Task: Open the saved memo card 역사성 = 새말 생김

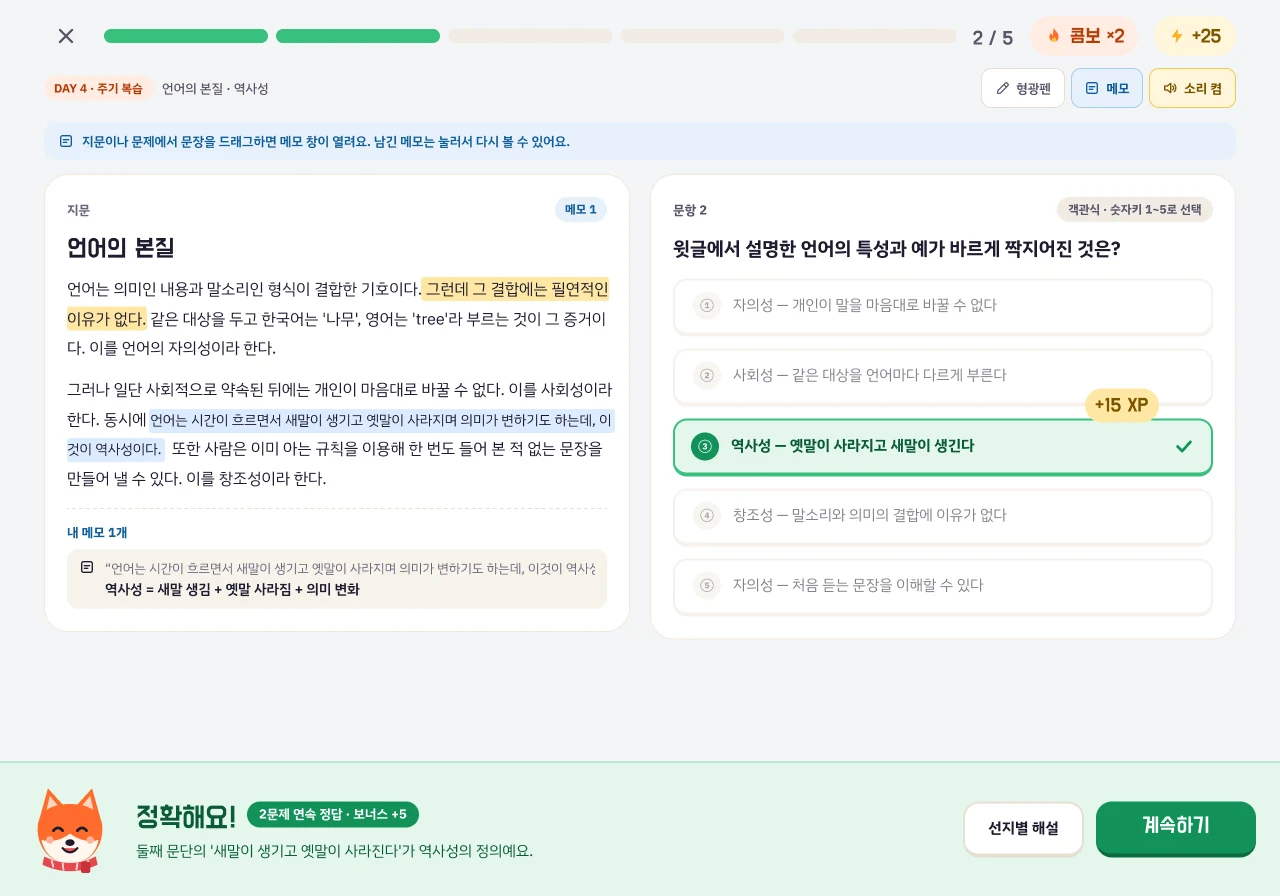Action: (x=337, y=579)
